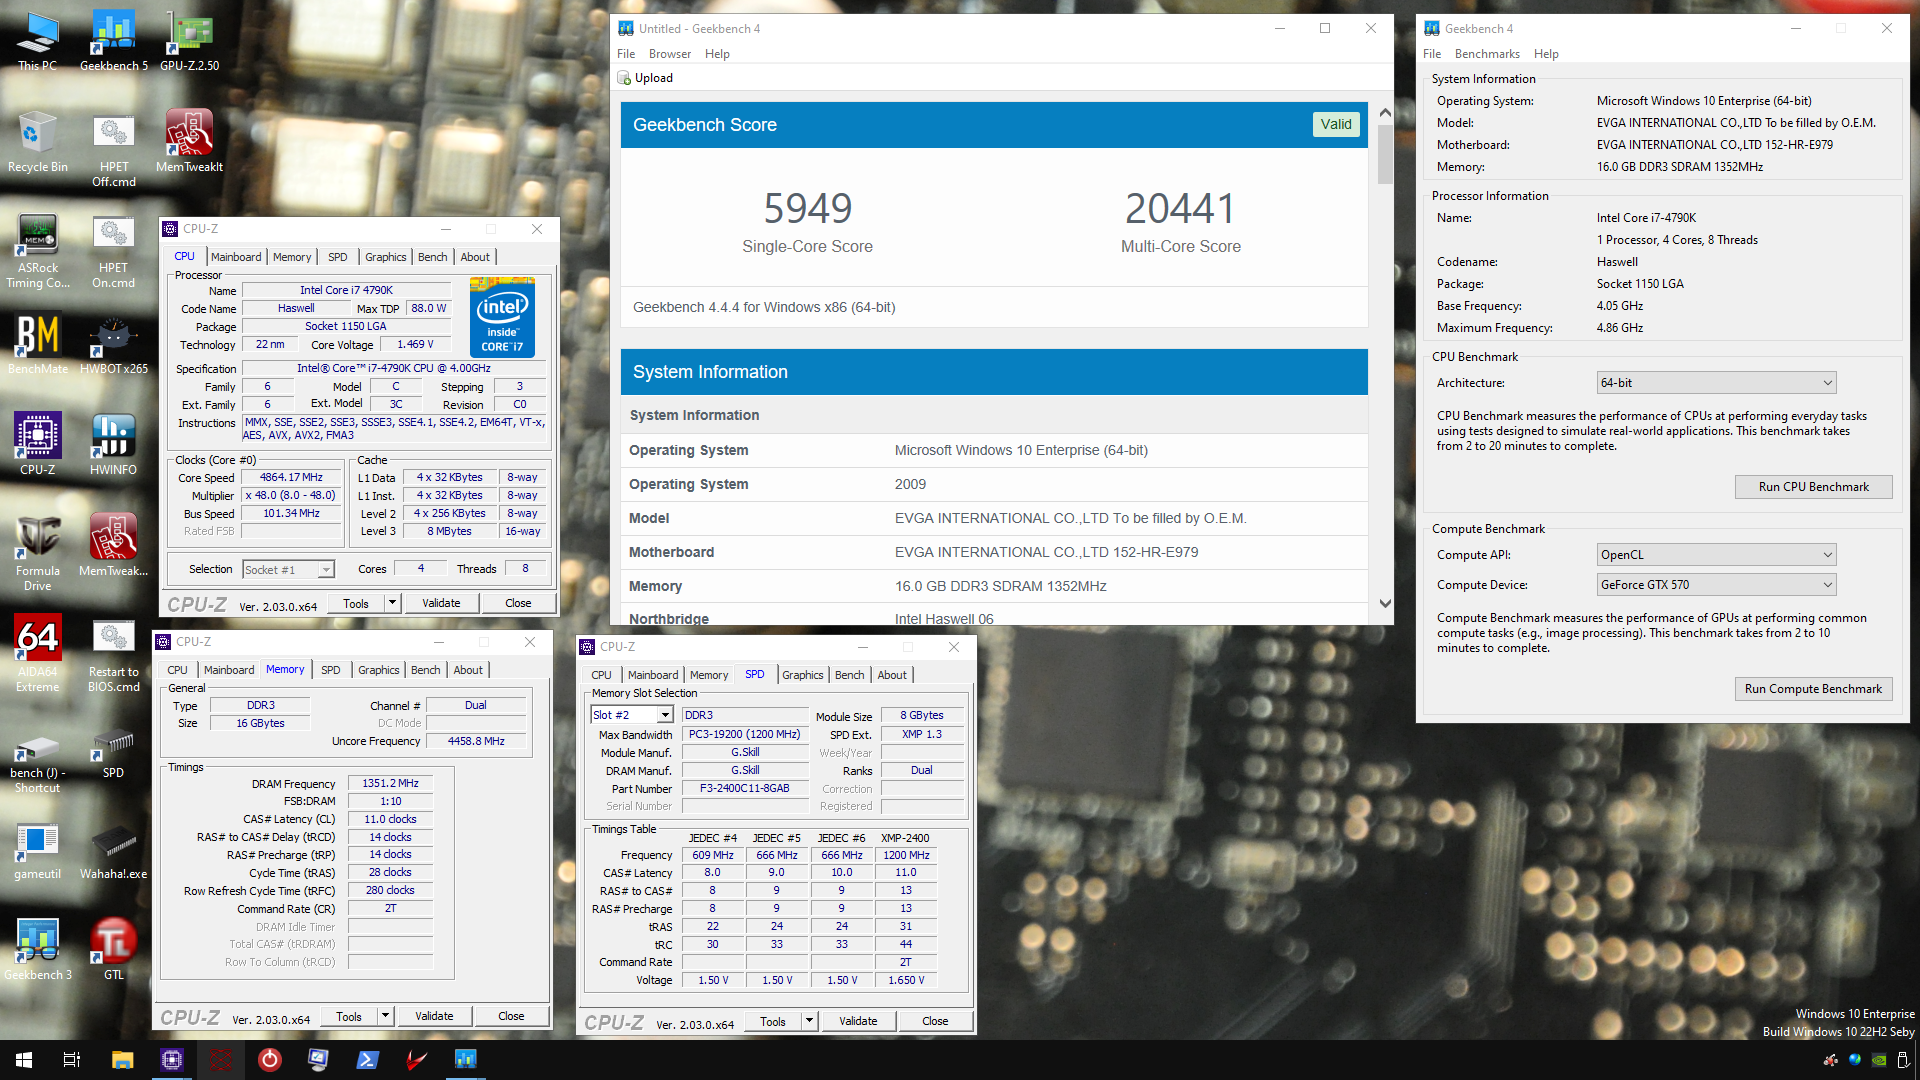Viewport: 1920px width, 1080px height.
Task: Open Browser menu in Geekbench results window
Action: click(669, 54)
